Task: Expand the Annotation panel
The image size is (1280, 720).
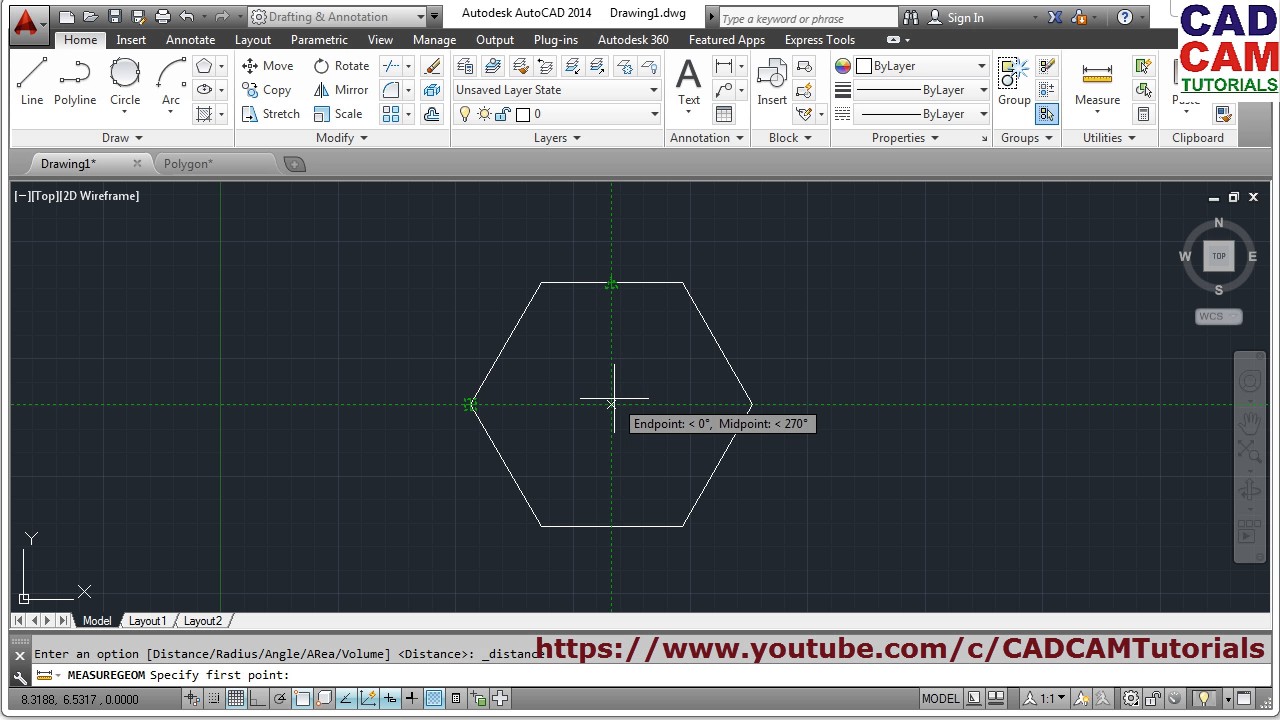Action: point(707,138)
